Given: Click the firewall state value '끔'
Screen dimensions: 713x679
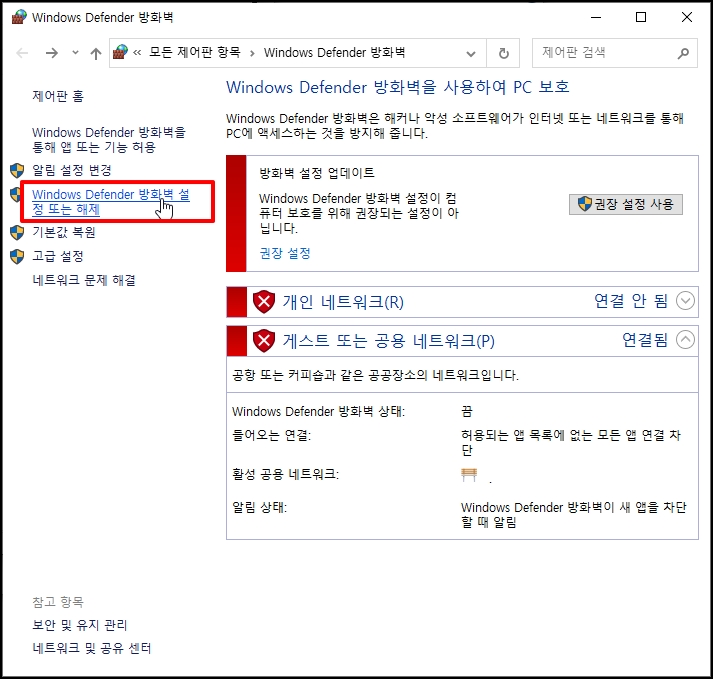Looking at the screenshot, I should pos(467,412).
